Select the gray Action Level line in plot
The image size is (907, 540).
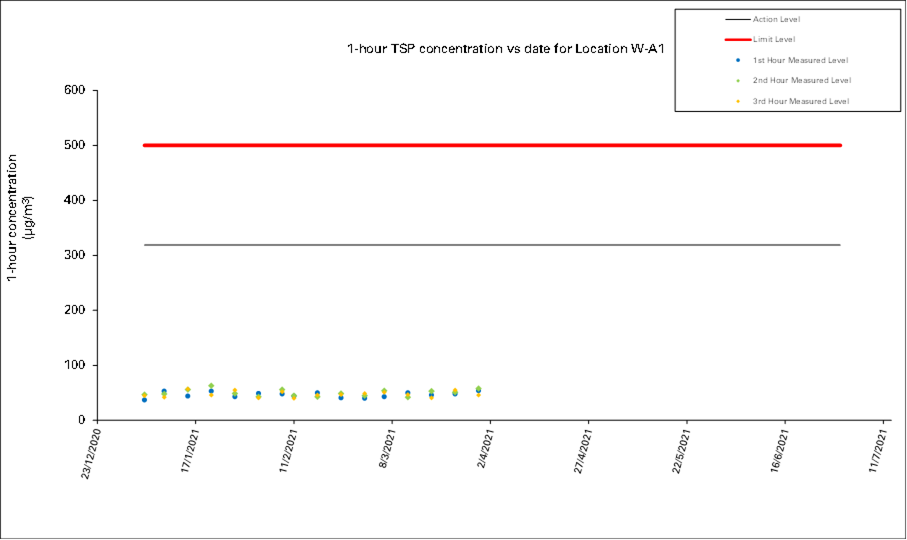pos(490,245)
